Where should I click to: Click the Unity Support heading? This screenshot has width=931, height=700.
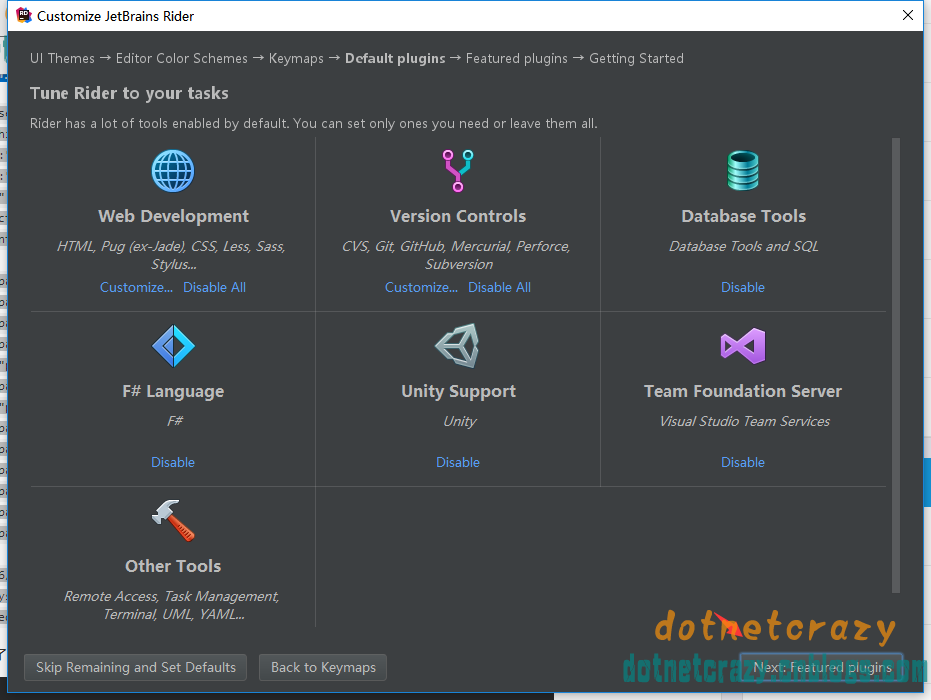(x=458, y=391)
